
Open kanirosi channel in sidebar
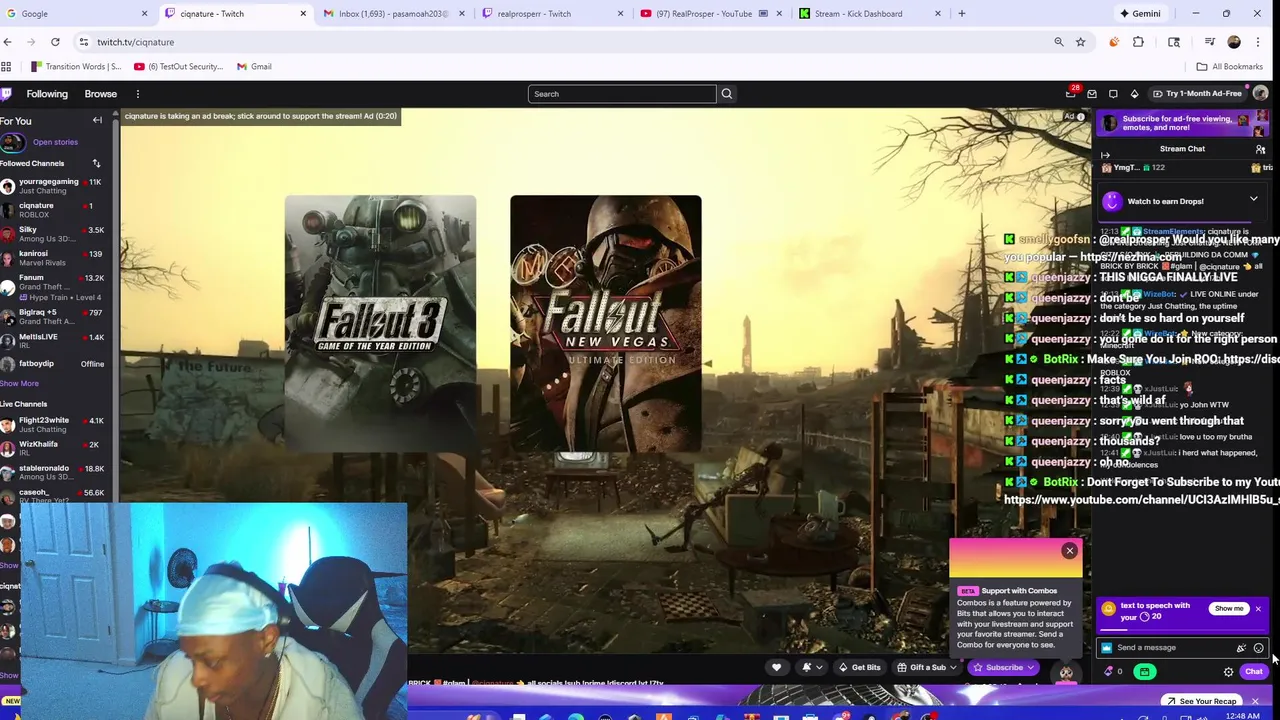click(x=53, y=258)
